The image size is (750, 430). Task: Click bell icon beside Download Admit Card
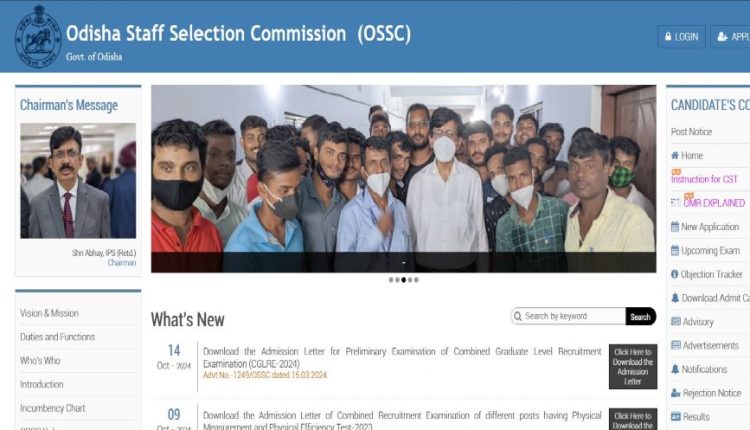675,298
